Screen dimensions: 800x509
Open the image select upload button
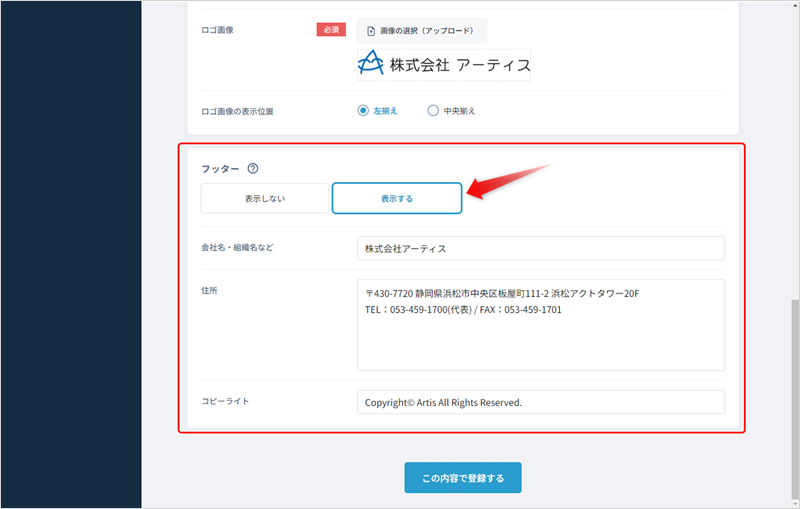(421, 31)
